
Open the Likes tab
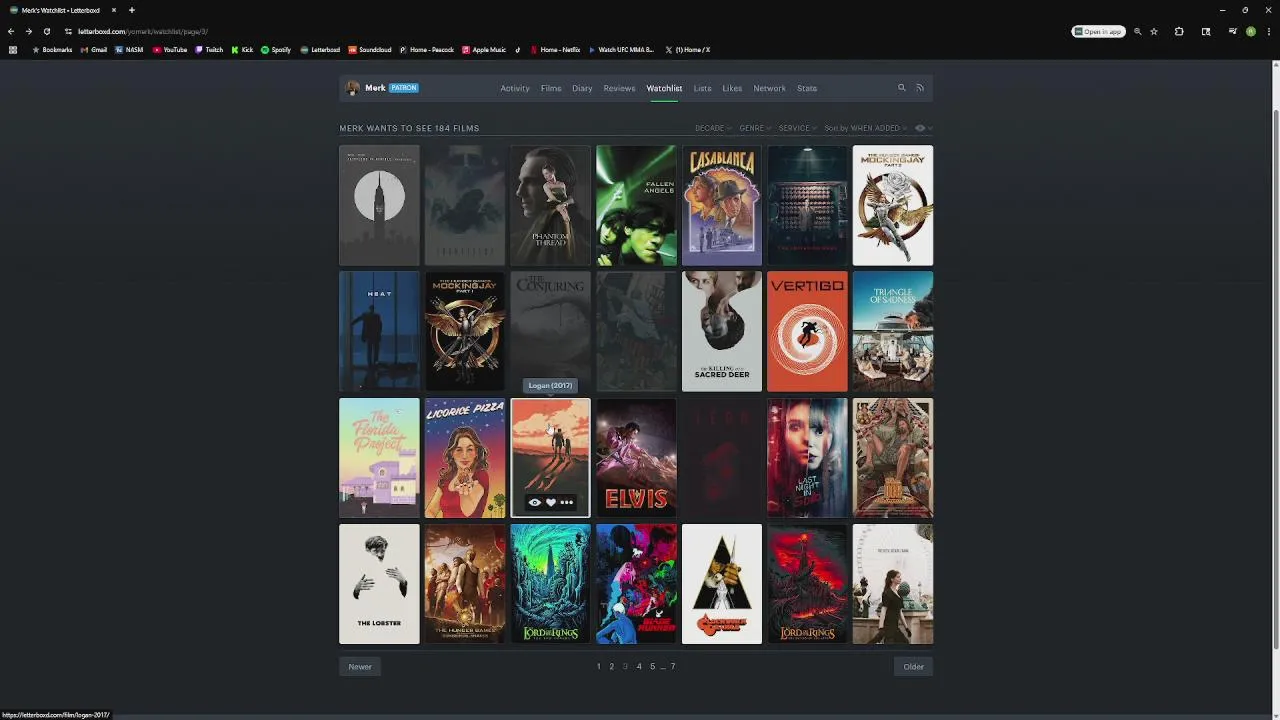[732, 88]
